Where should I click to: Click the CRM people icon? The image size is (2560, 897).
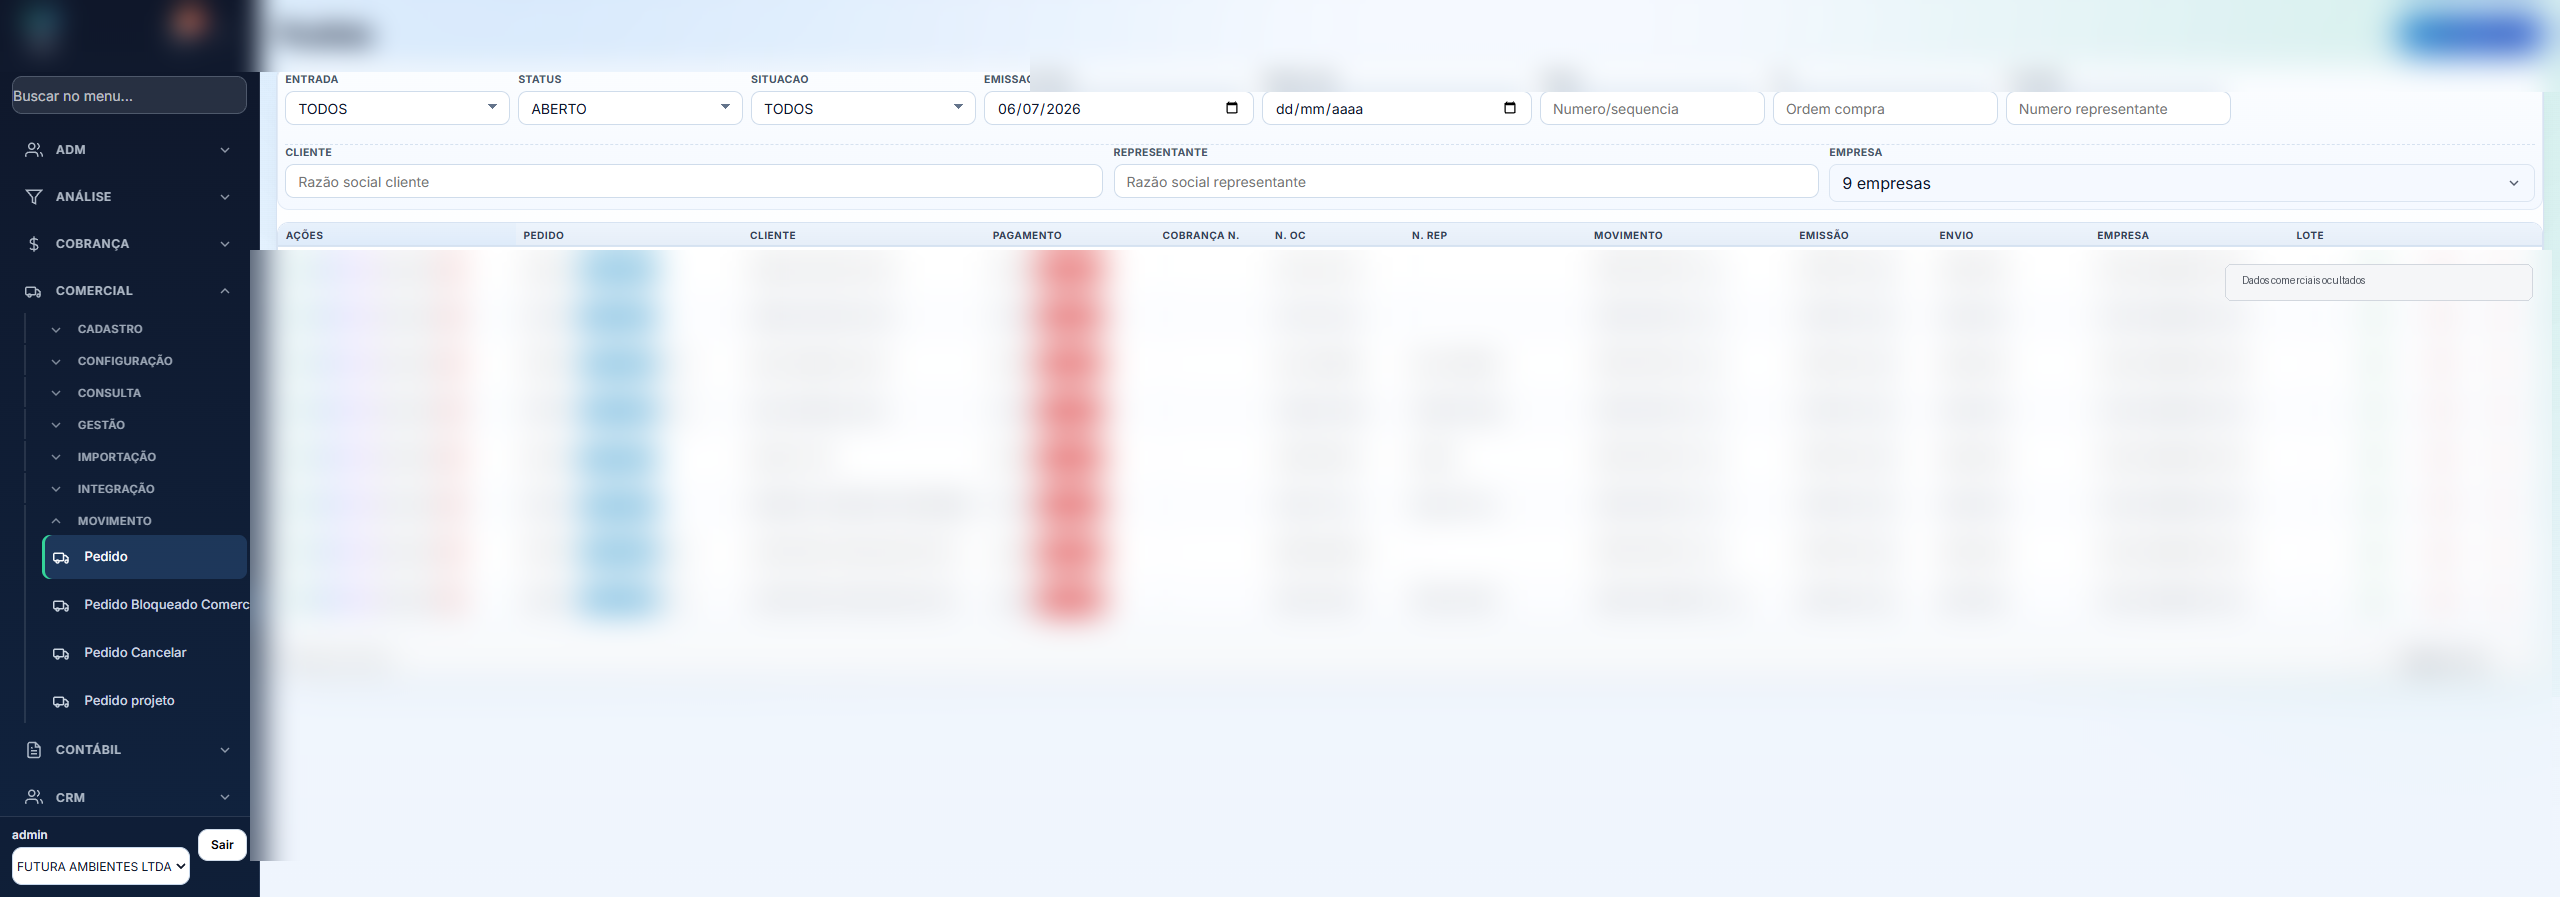(34, 797)
